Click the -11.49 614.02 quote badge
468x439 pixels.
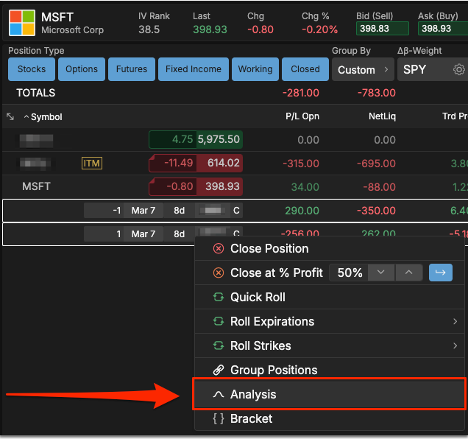coord(196,163)
